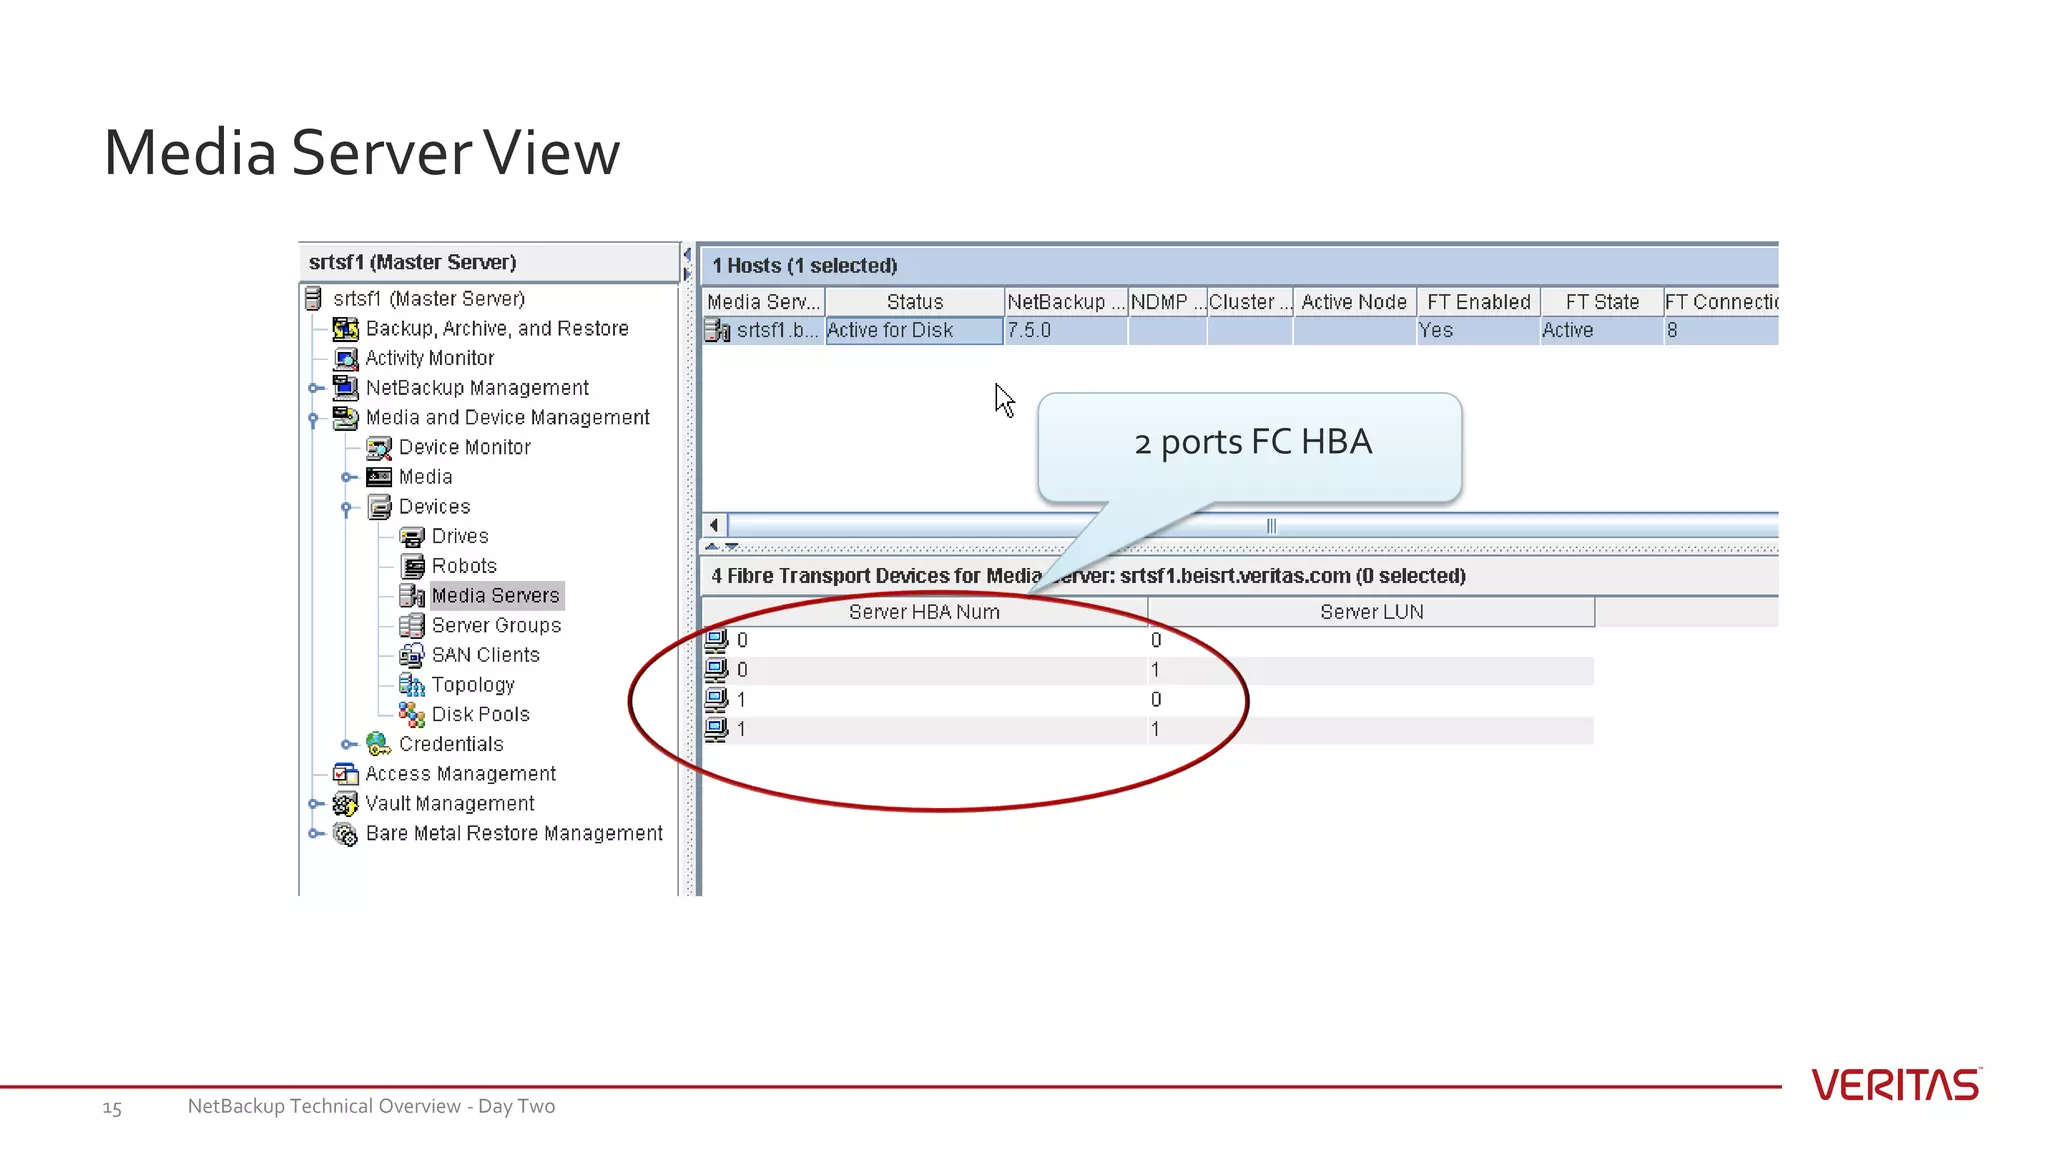
Task: Open SAN Clients
Action: [486, 655]
